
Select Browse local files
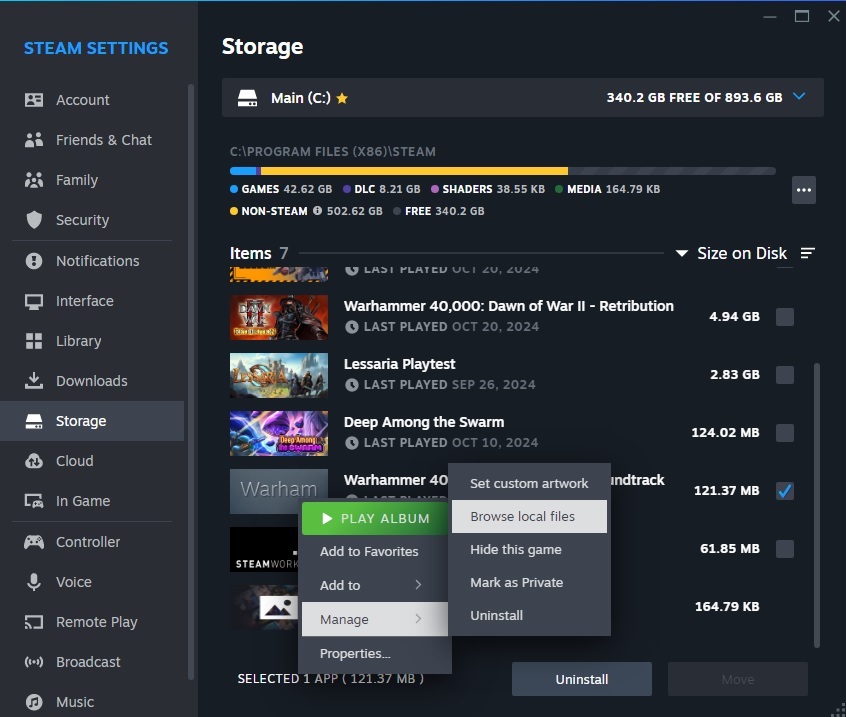tap(529, 516)
